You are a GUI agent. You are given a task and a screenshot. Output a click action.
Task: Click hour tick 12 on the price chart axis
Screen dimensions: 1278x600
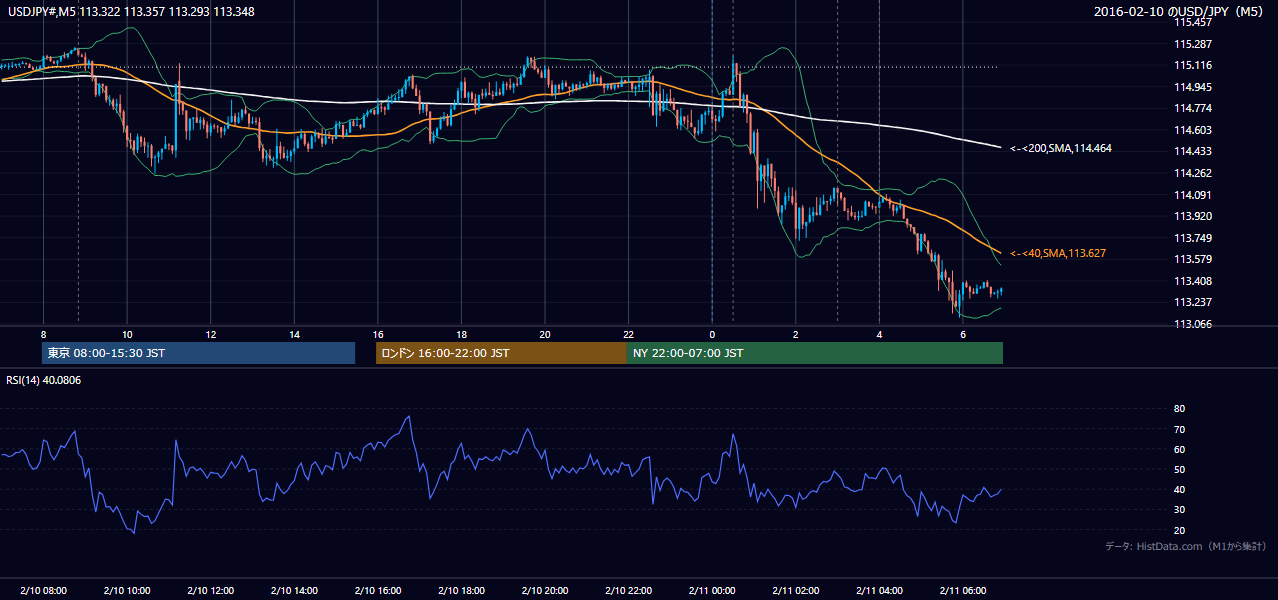(x=210, y=334)
